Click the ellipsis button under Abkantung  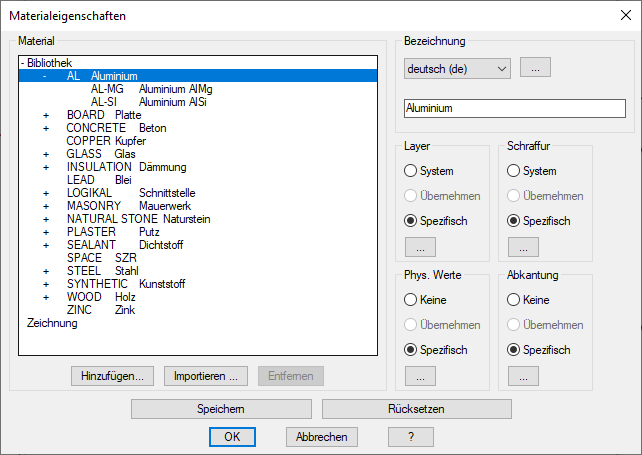click(523, 376)
